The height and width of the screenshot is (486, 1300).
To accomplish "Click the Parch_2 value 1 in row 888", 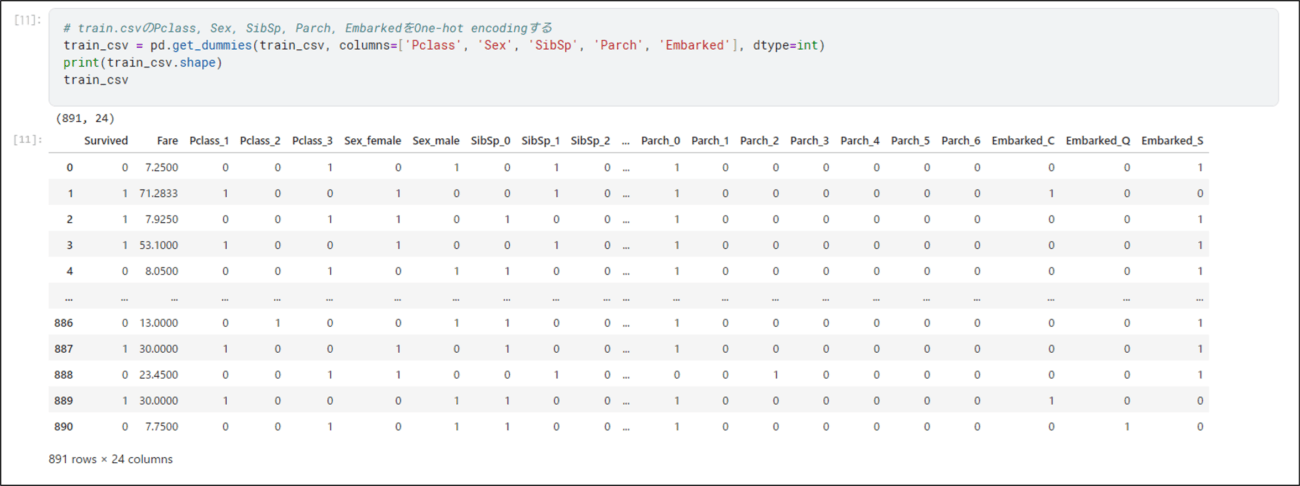I will tap(776, 375).
